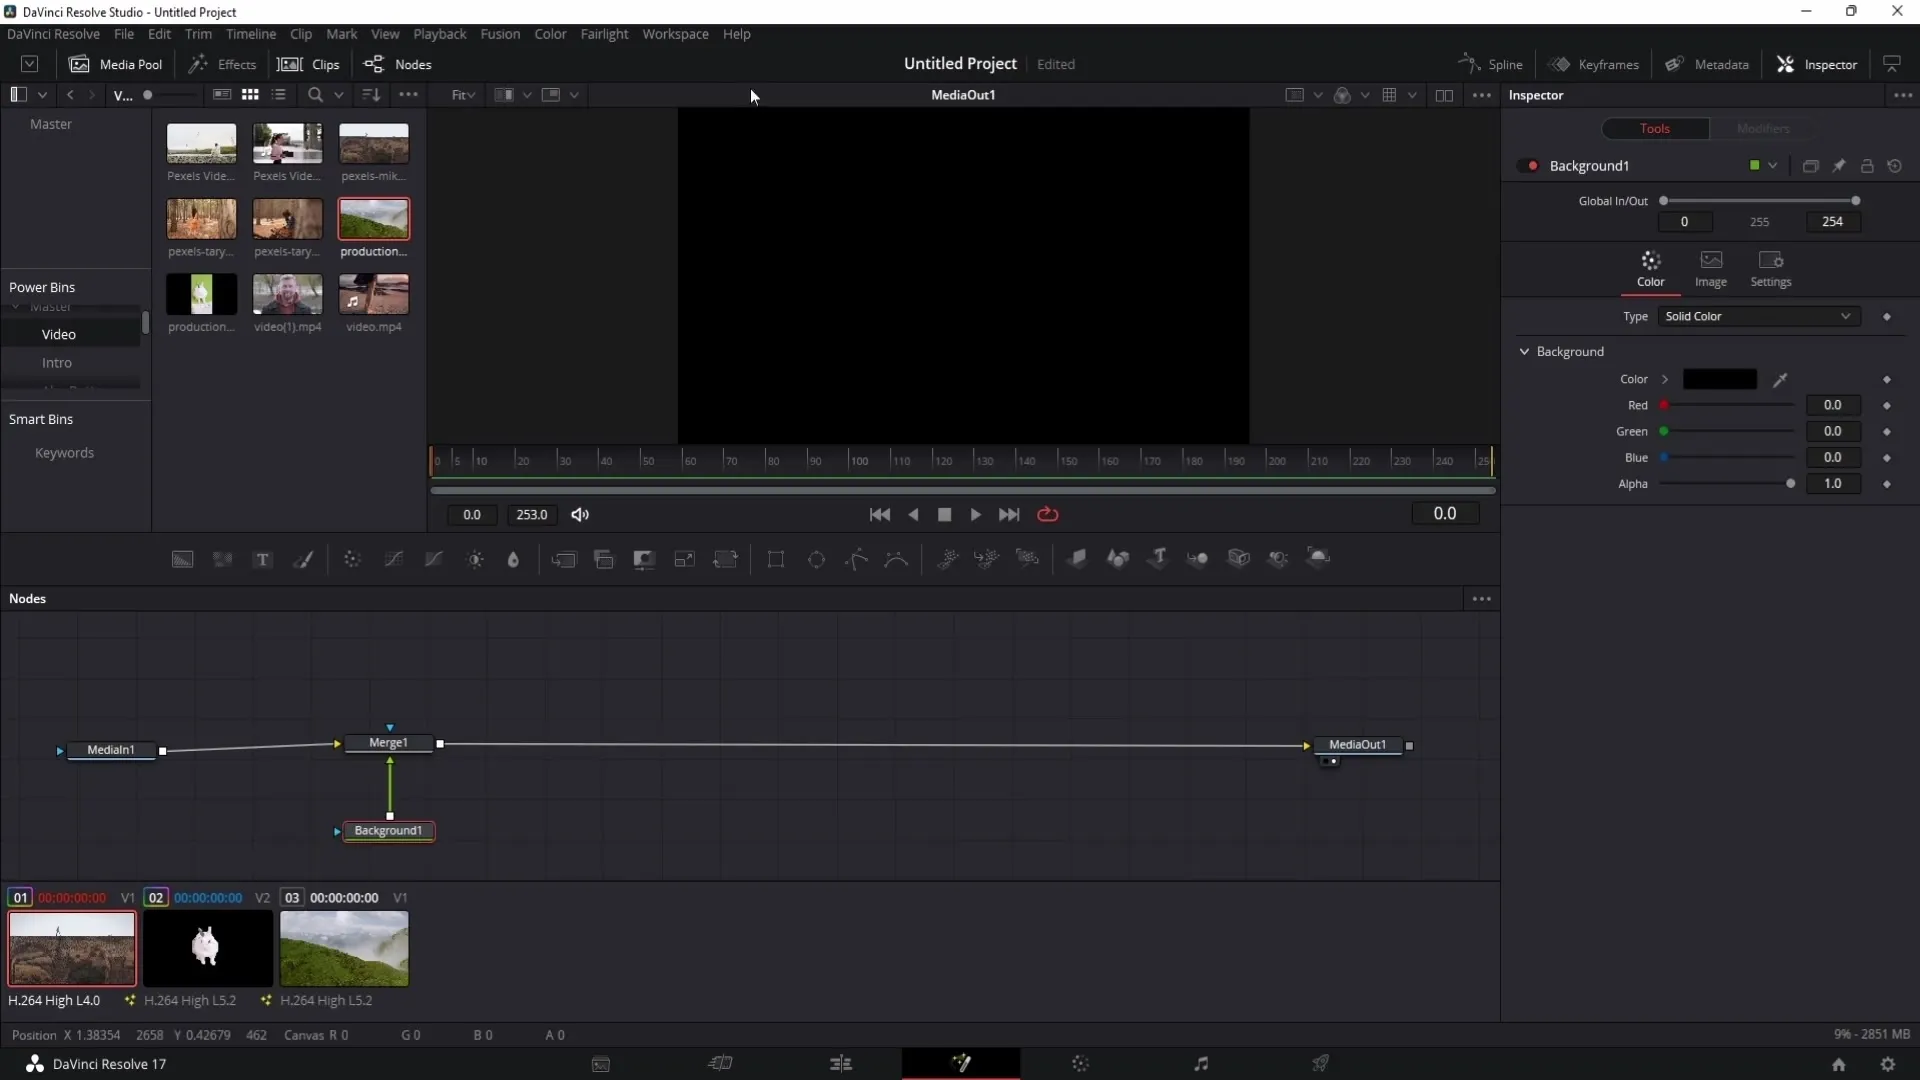Click the Video power bin item
1920x1080 pixels.
59,334
